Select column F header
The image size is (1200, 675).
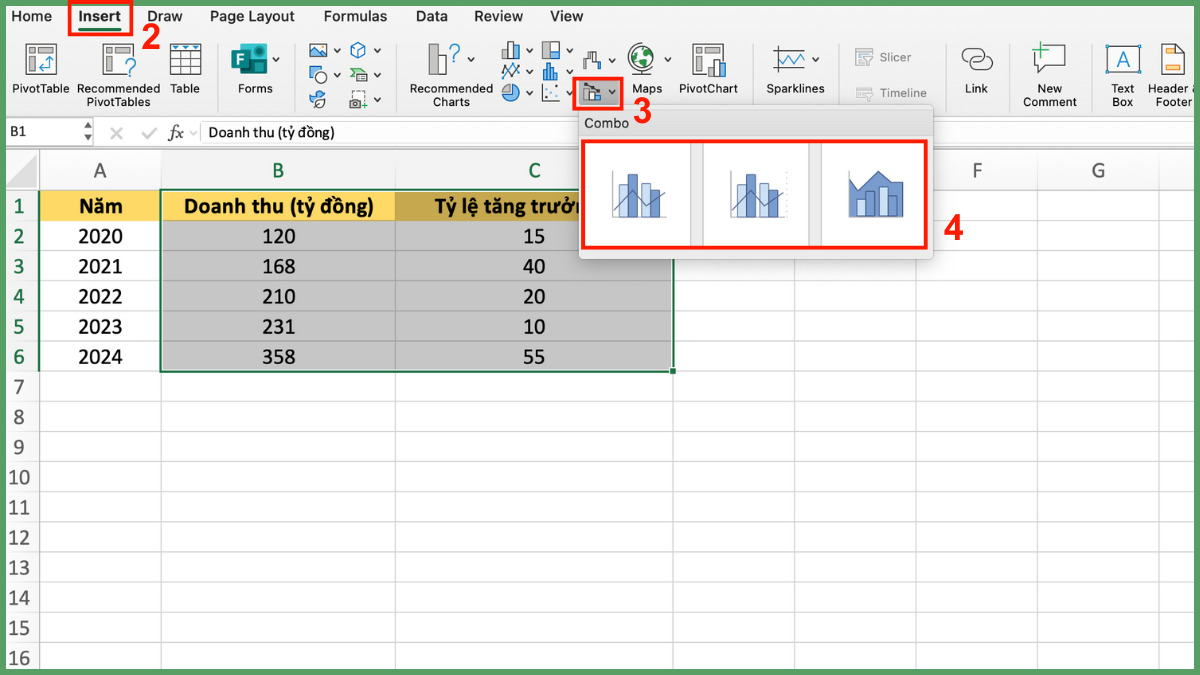[x=976, y=171]
